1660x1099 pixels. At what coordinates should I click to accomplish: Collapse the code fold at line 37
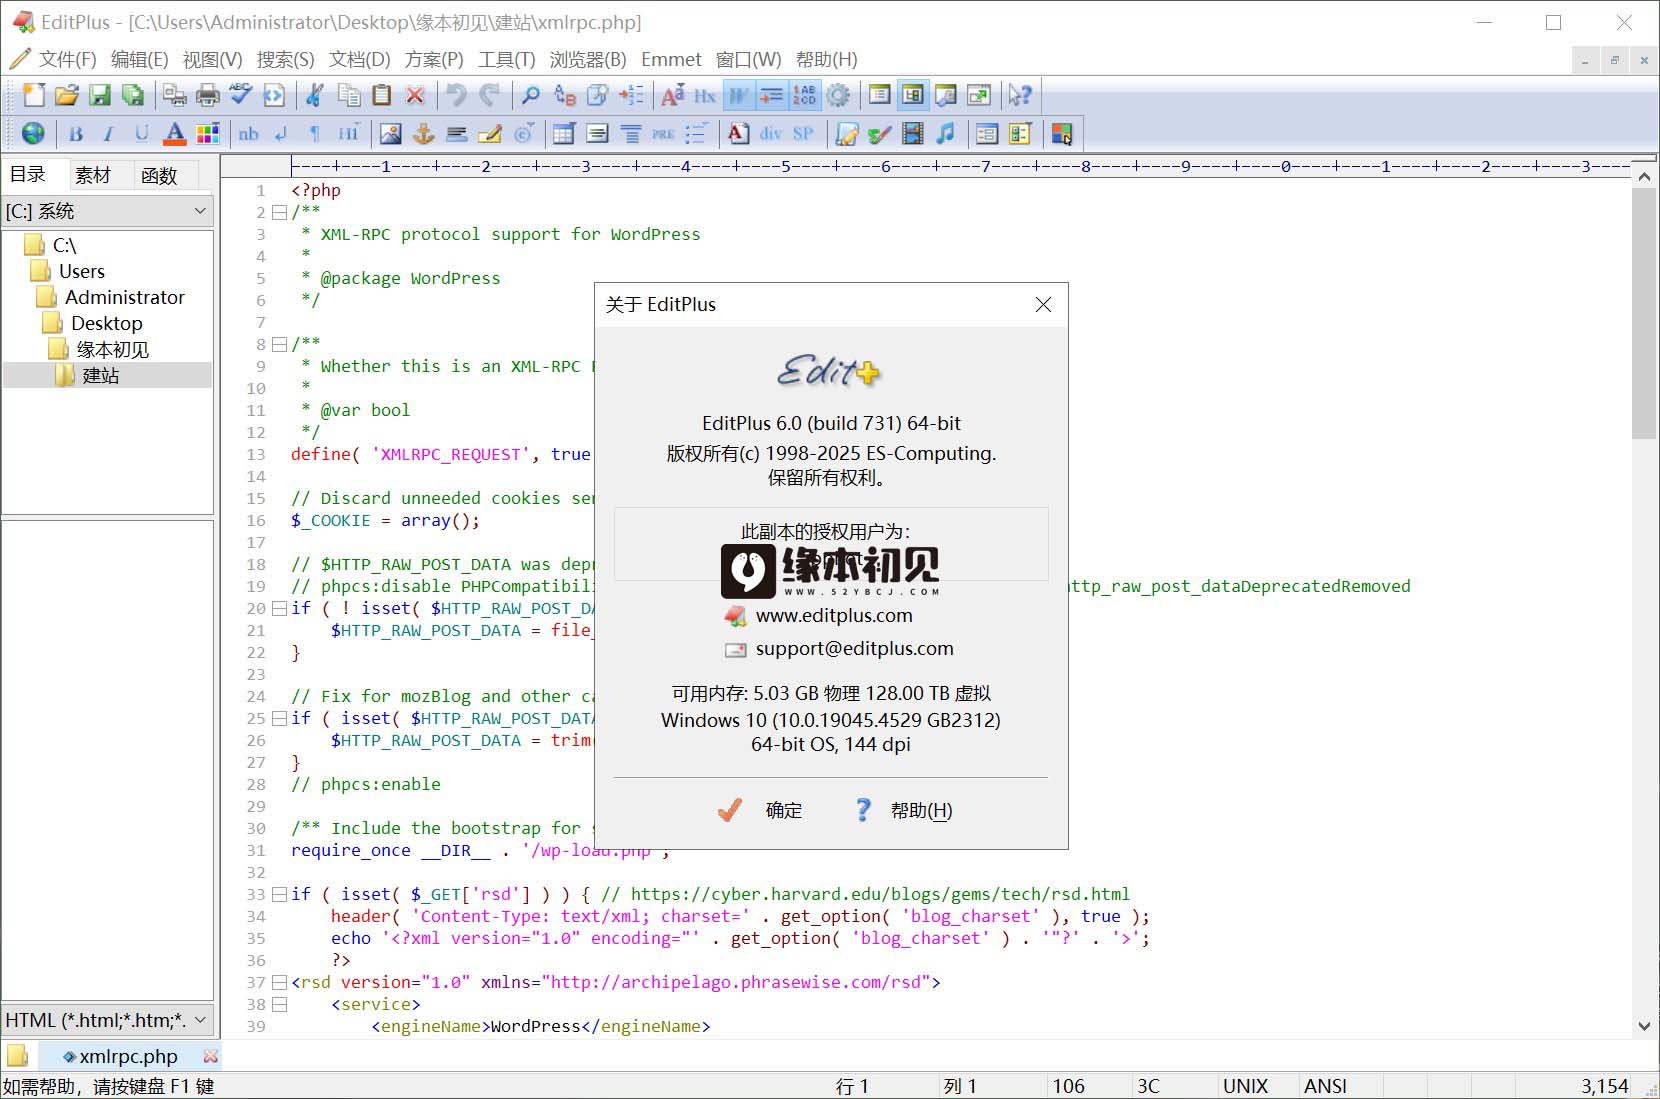click(x=279, y=982)
